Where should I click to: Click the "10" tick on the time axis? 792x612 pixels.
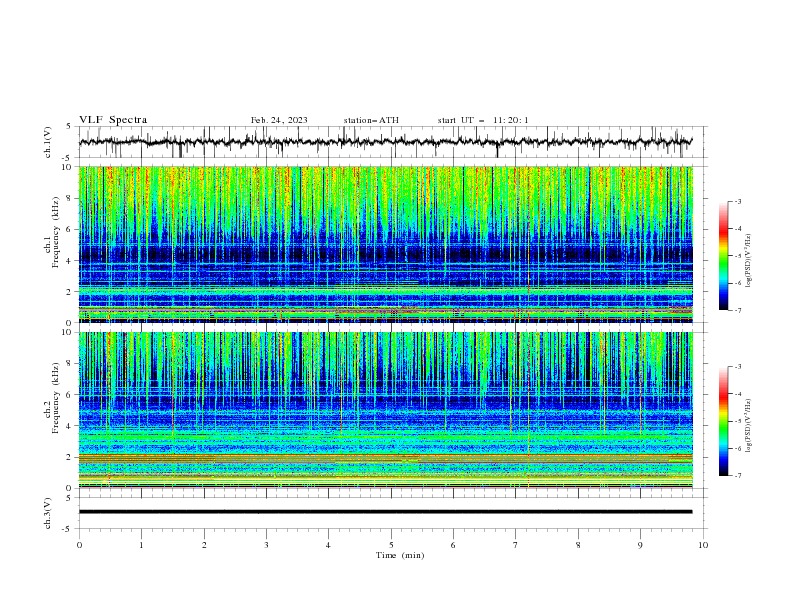click(x=703, y=545)
